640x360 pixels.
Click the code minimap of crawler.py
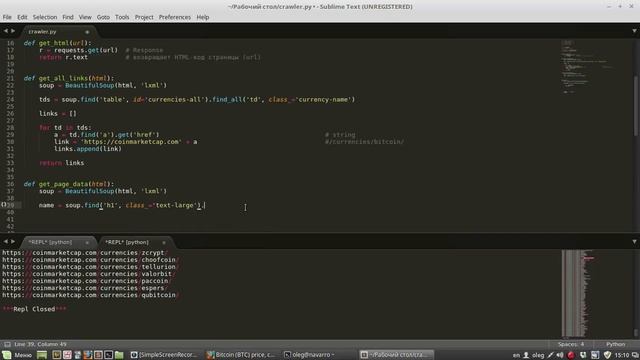coord(588,67)
